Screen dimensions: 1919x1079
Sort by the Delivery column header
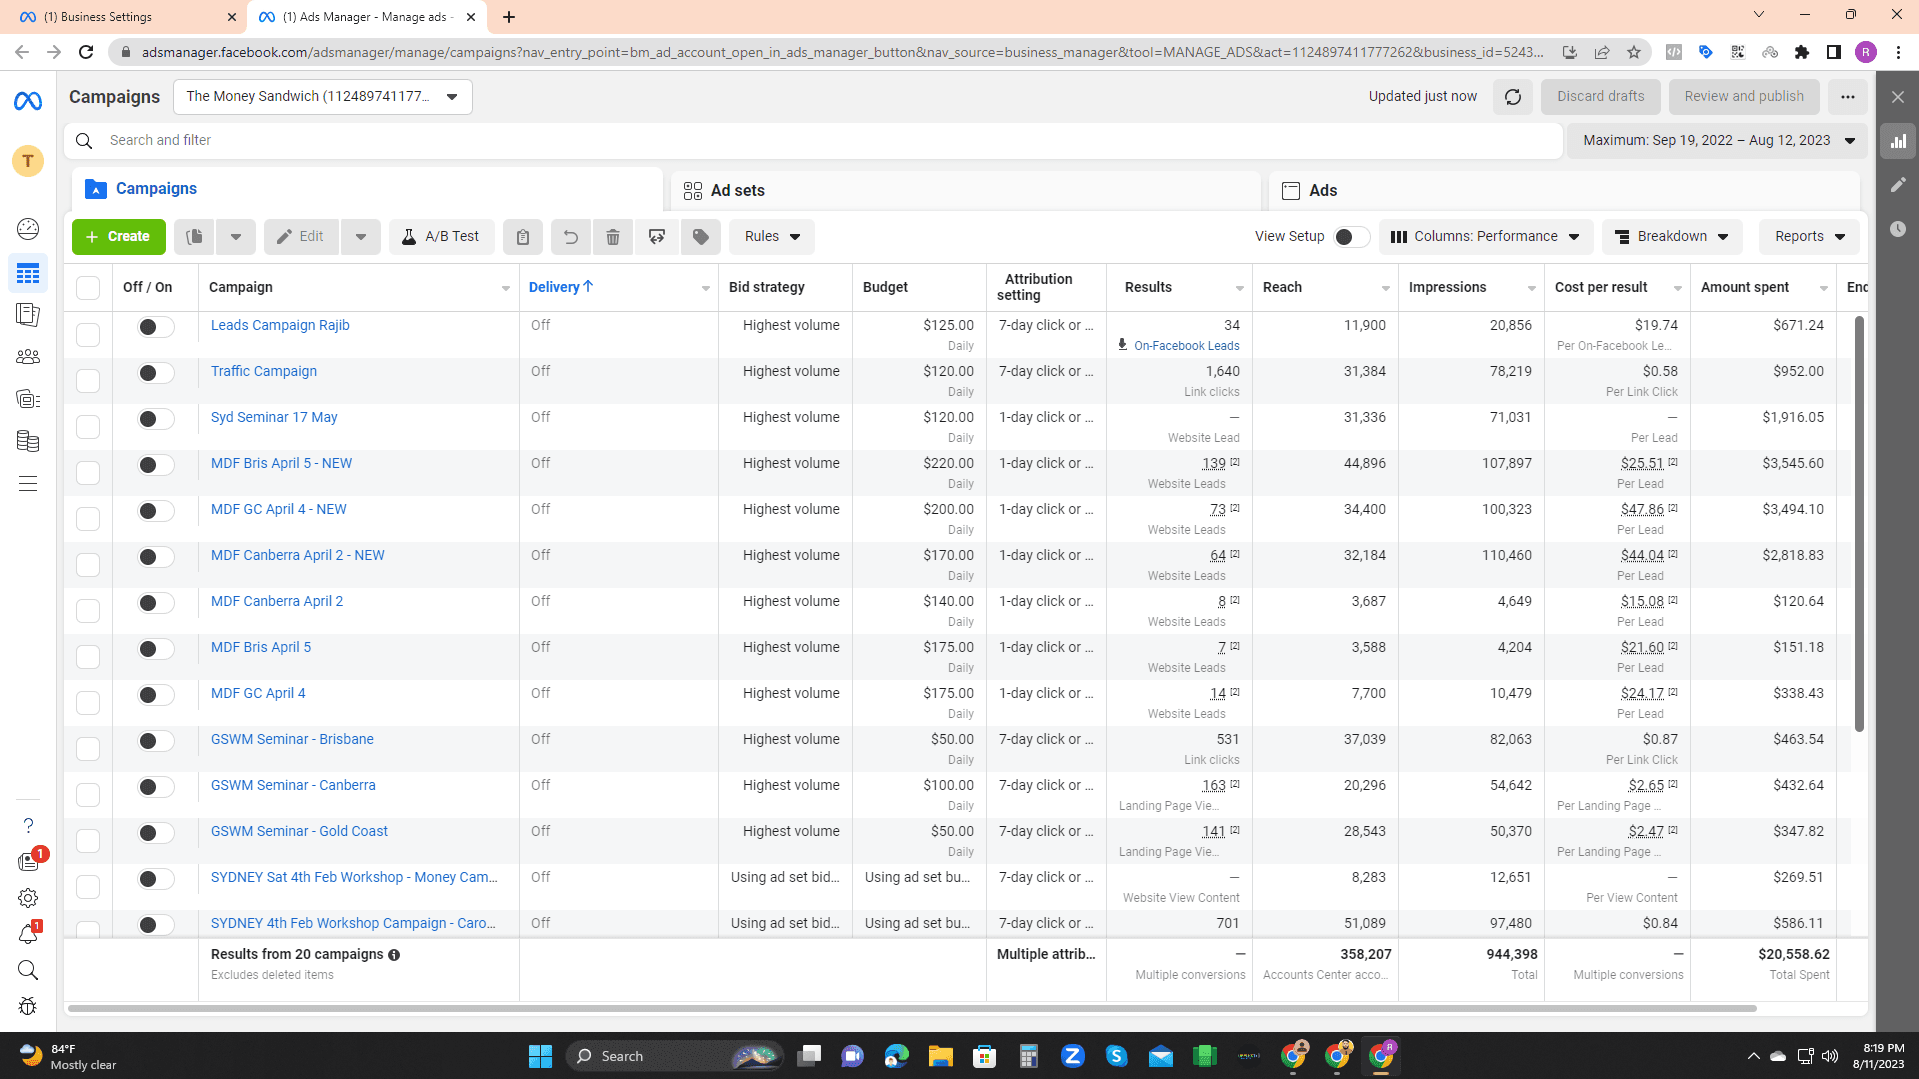(x=561, y=287)
